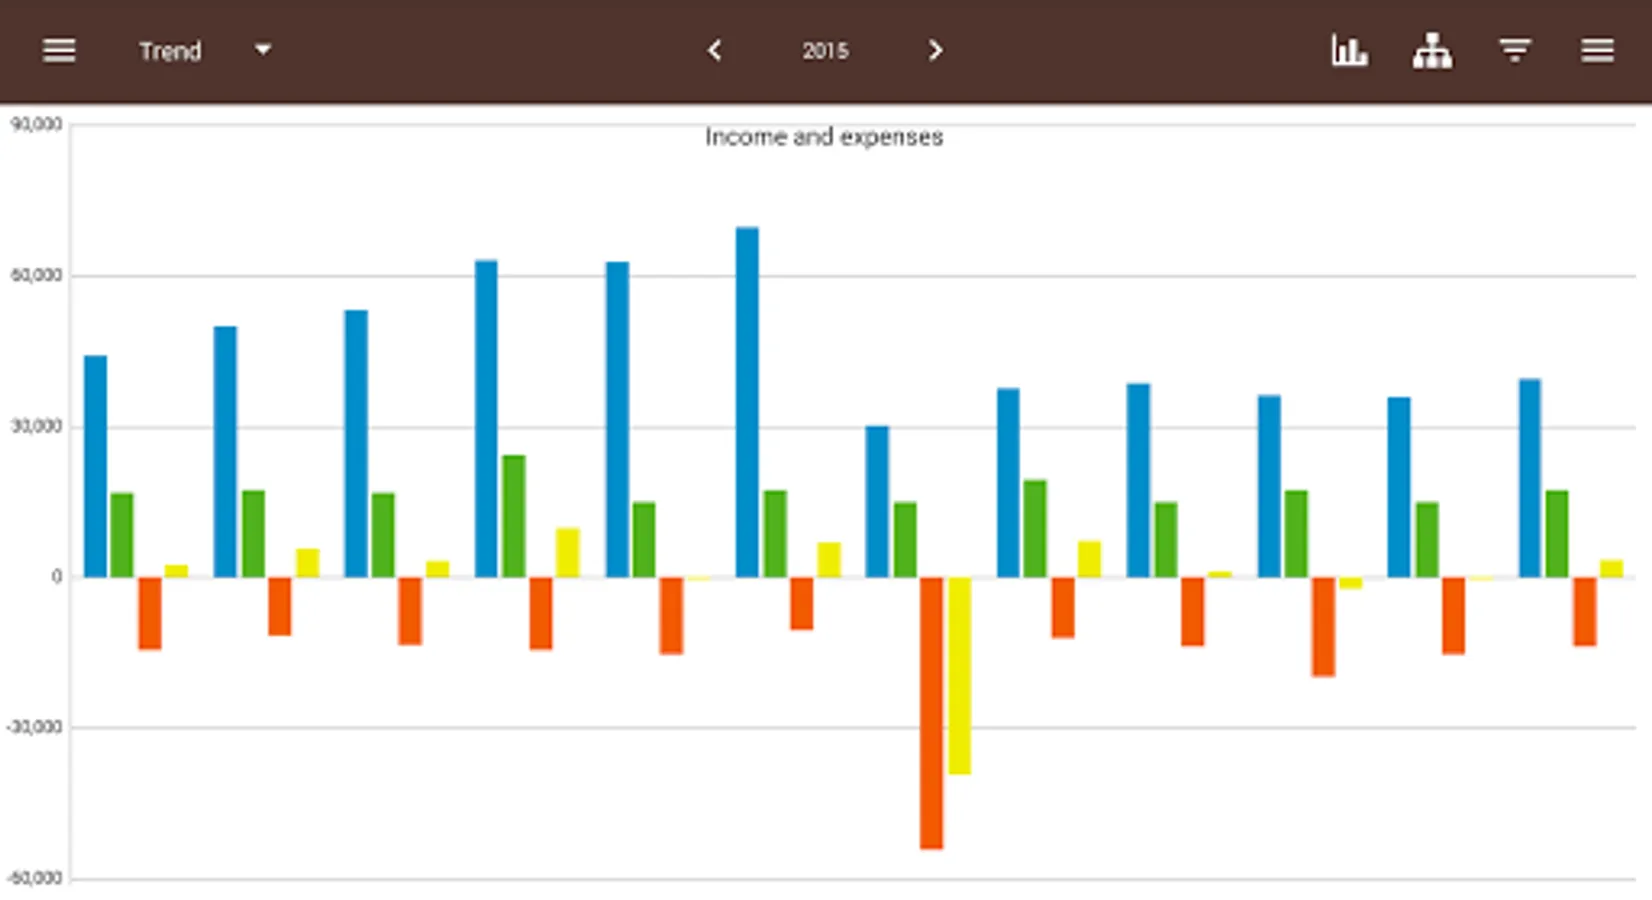The image size is (1652, 900).
Task: Tap the Income and expenses chart title
Action: pos(824,137)
